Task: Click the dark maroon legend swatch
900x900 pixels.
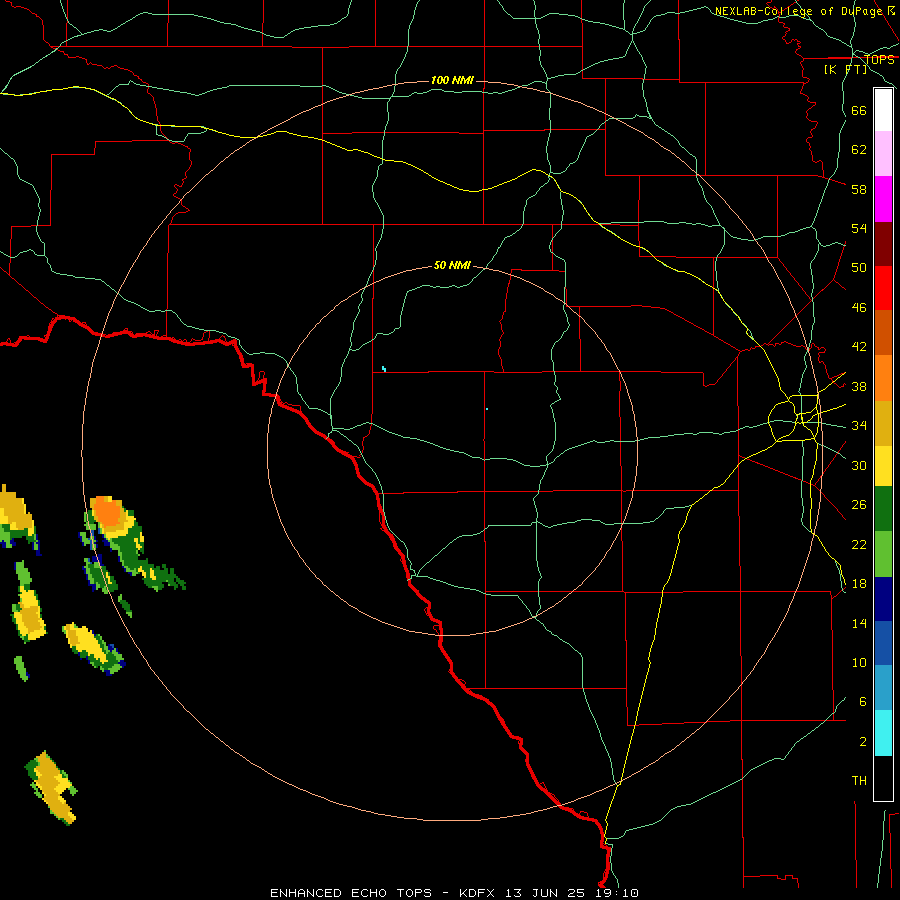Action: pos(883,244)
